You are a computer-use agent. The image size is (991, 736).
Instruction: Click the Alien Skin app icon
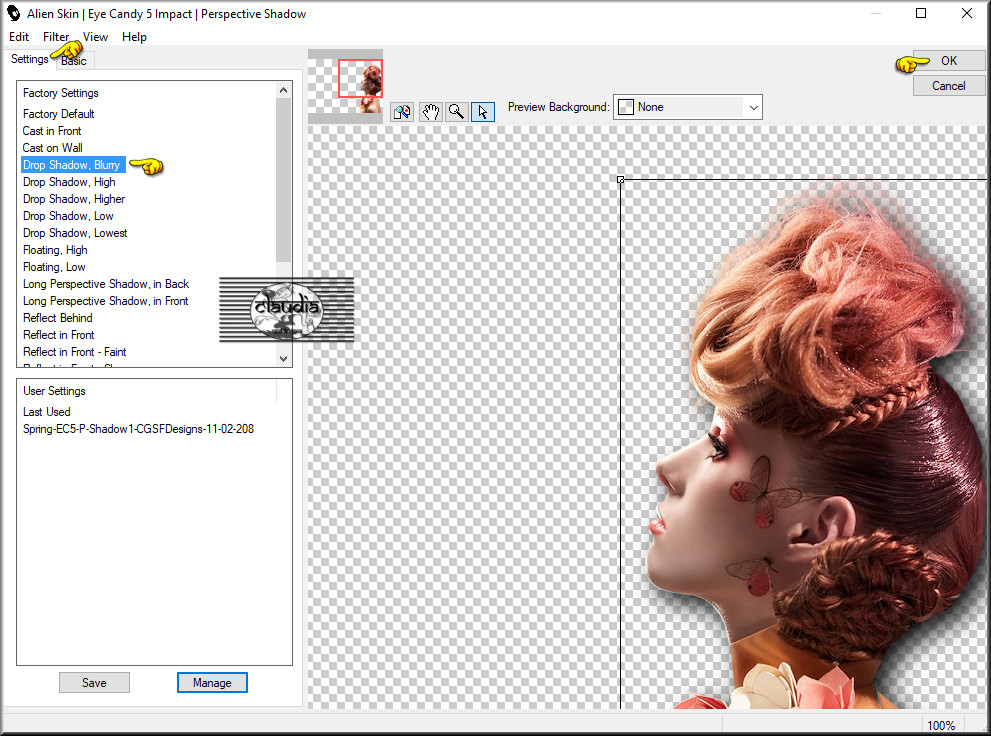(x=13, y=13)
